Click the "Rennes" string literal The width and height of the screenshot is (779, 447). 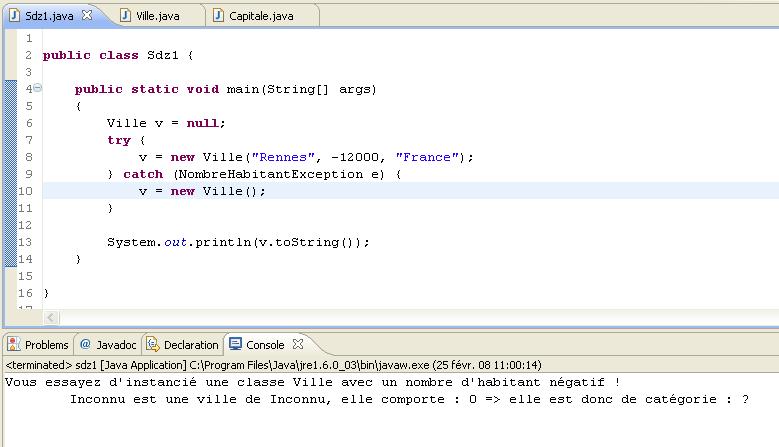click(x=283, y=157)
